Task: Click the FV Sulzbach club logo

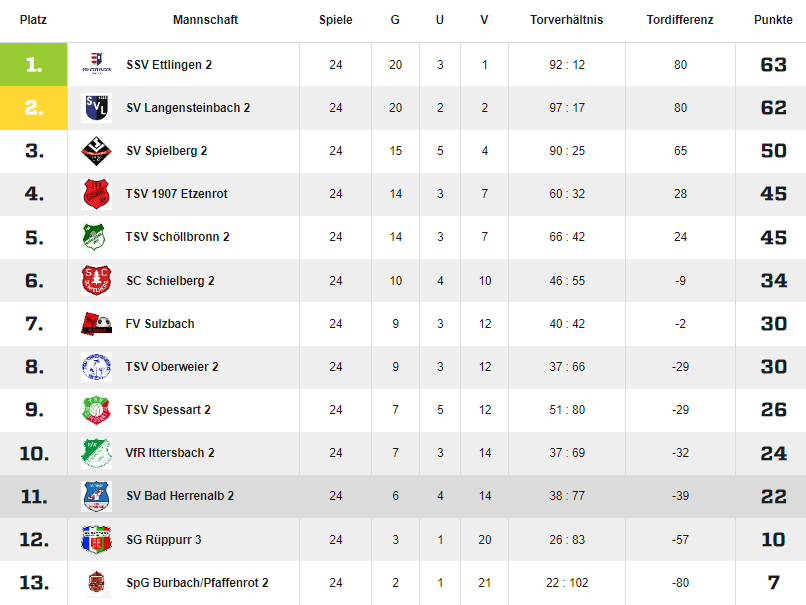Action: point(96,324)
